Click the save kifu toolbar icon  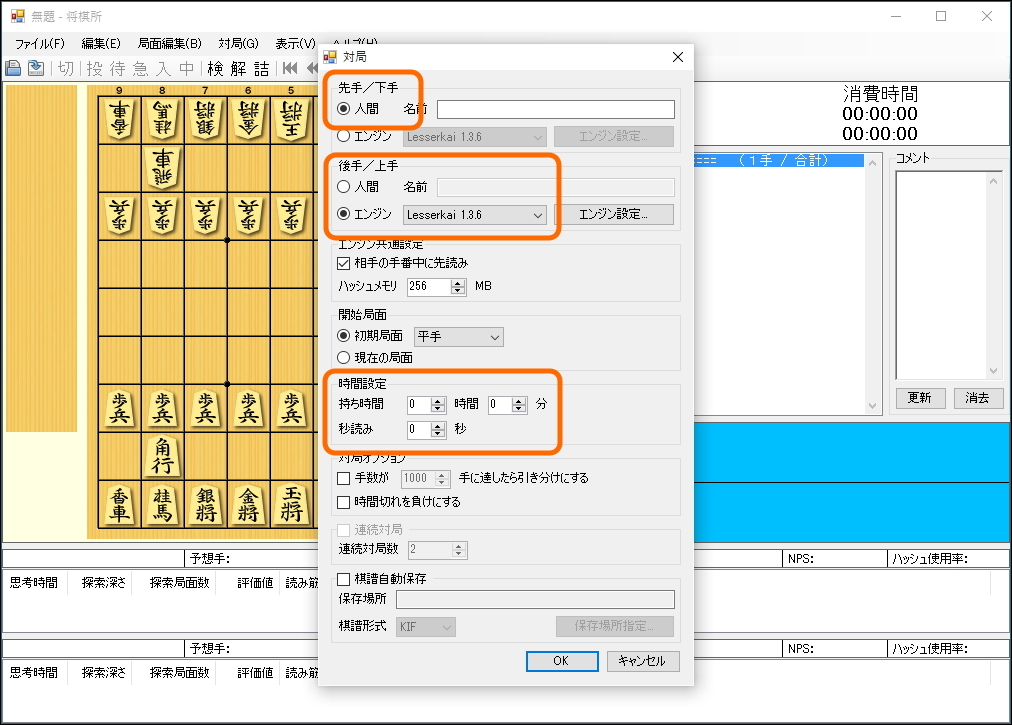[x=35, y=68]
